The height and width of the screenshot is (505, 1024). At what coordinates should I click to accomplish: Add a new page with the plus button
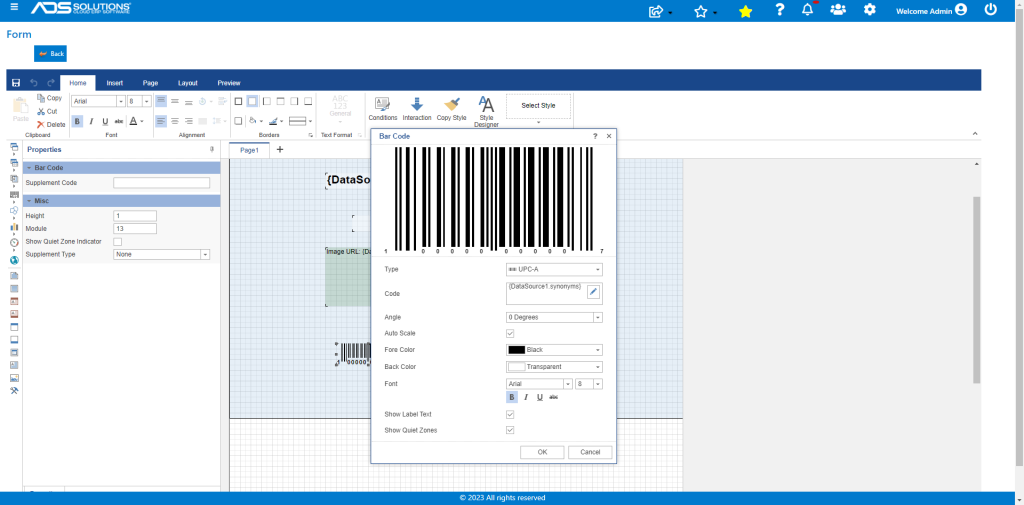point(280,150)
